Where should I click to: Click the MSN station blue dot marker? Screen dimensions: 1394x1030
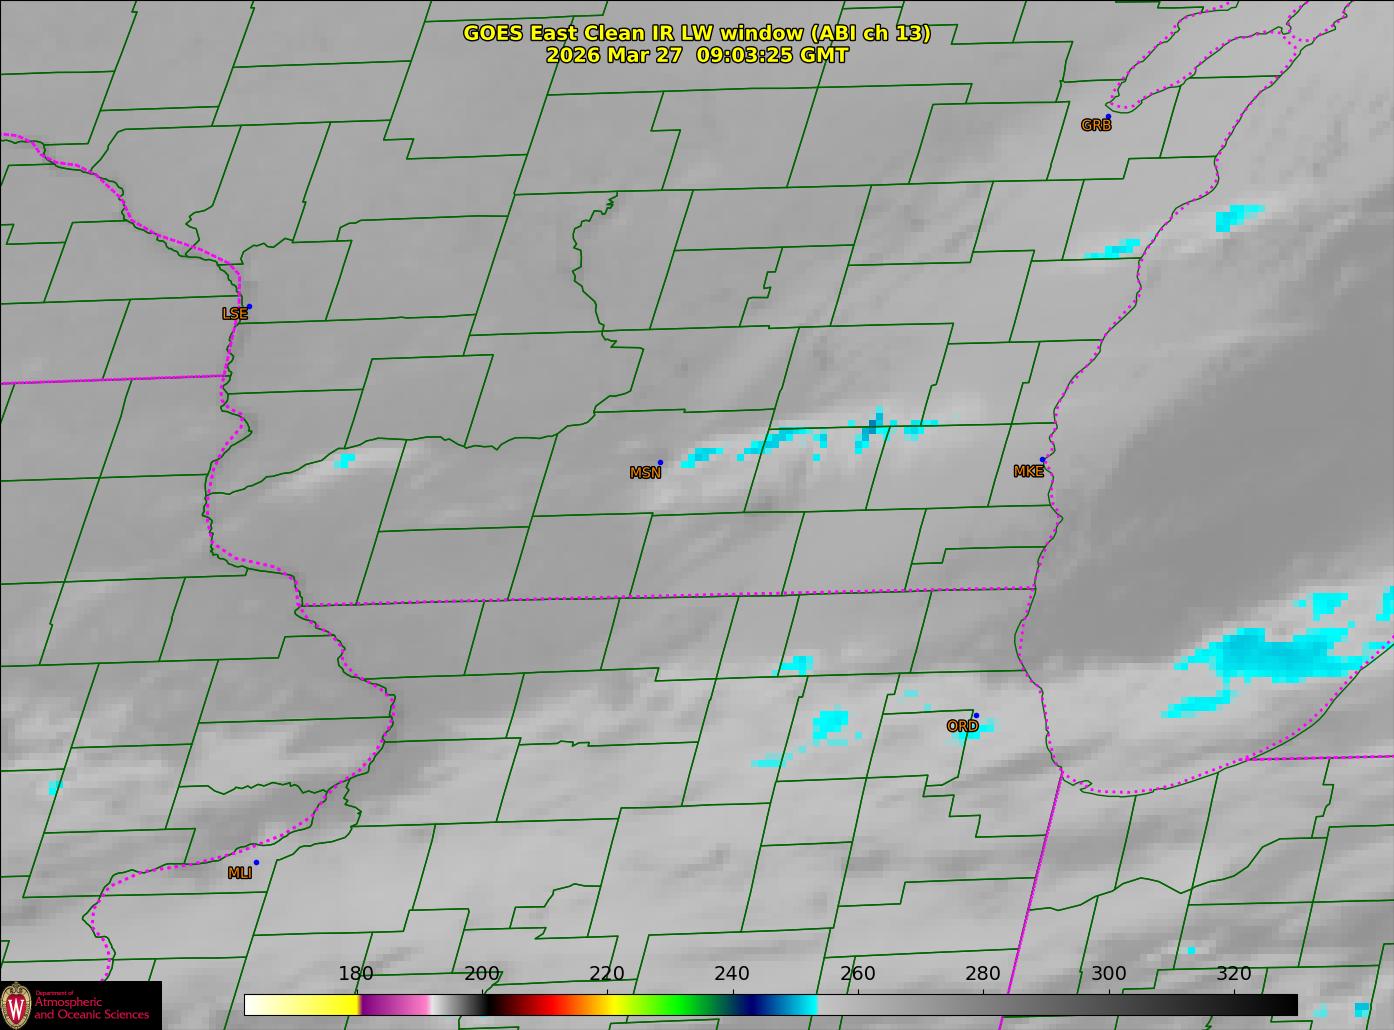(x=660, y=462)
